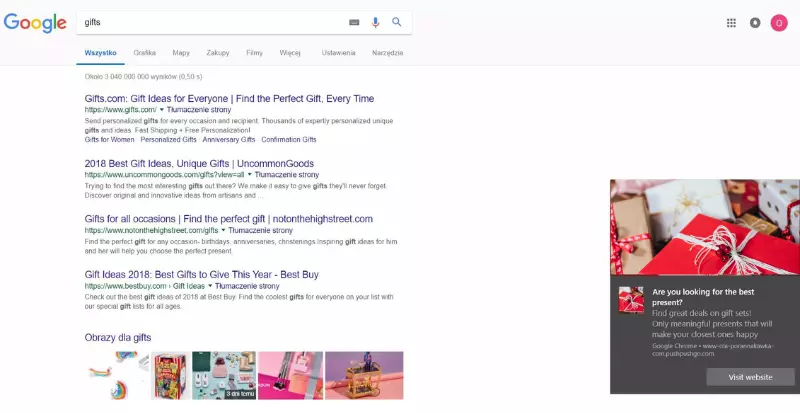The image size is (800, 413).
Task: Open the on-screen keyboard icon
Action: (354, 22)
